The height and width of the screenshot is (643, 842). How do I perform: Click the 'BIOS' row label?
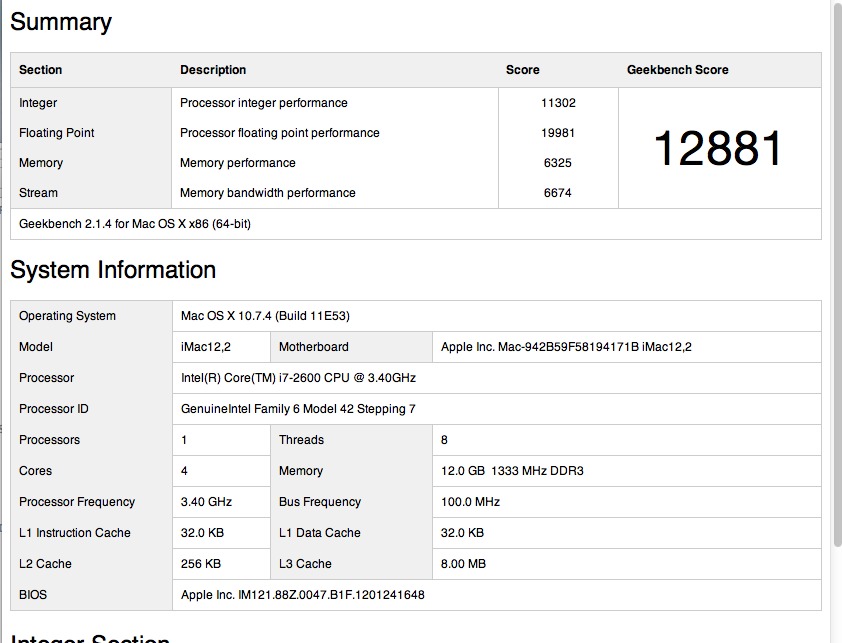pos(33,595)
